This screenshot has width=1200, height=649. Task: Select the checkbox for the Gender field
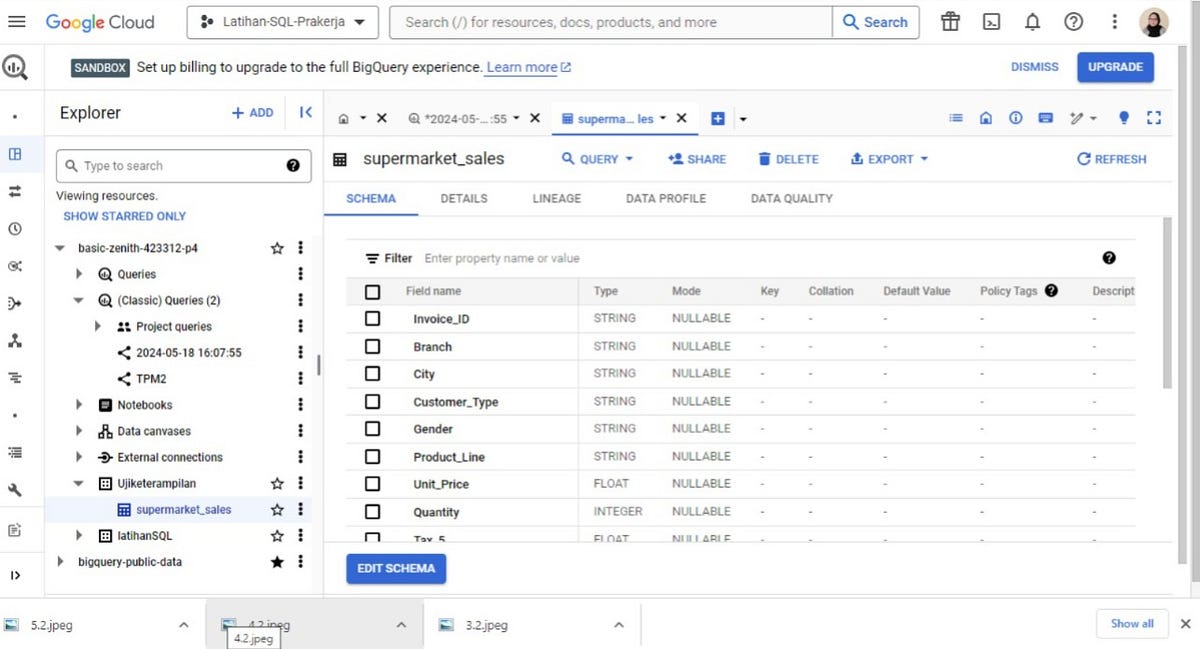pos(373,428)
